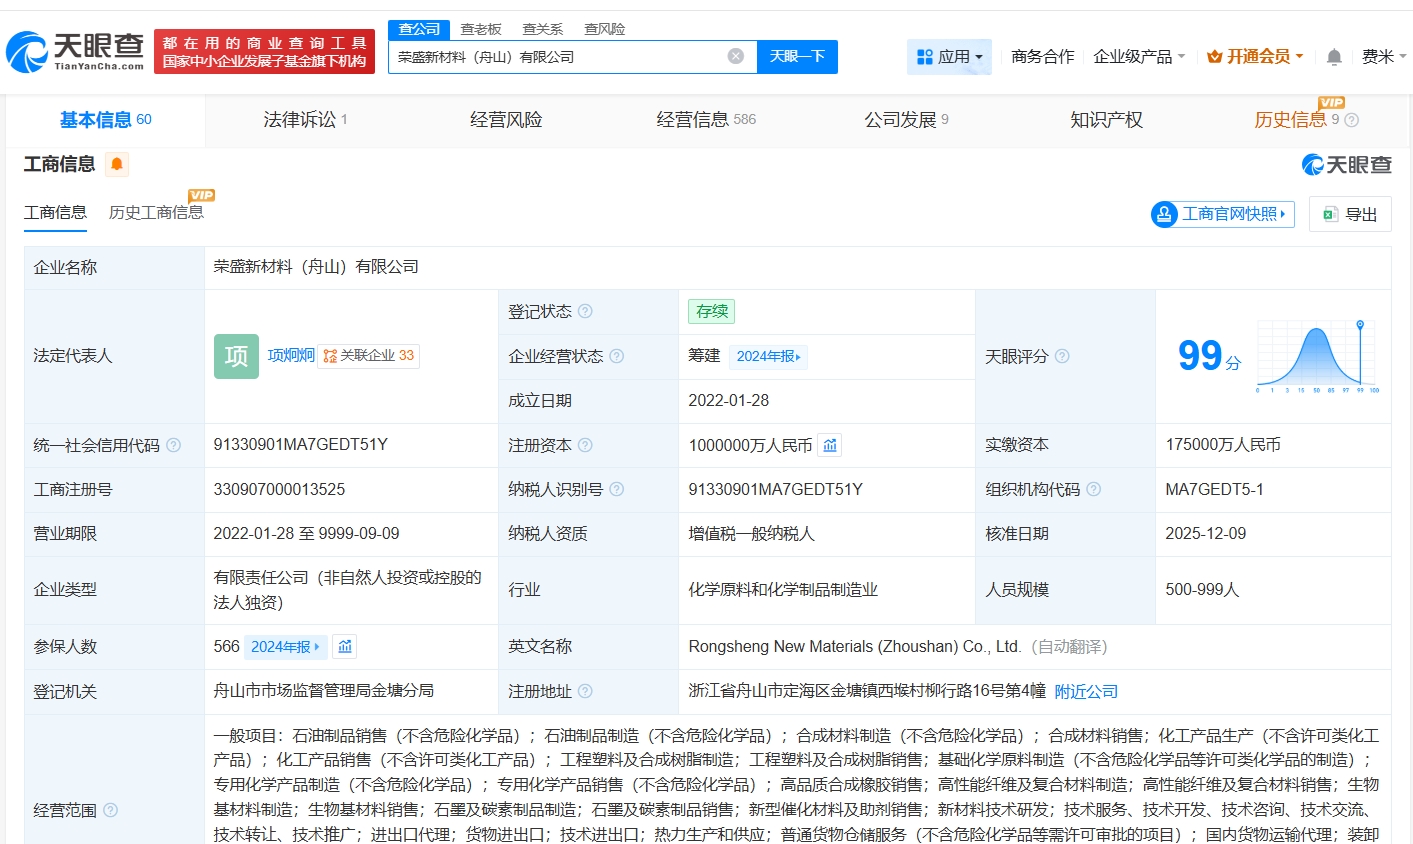1413x844 pixels.
Task: Open the 开通会员 dropdown
Action: 1255,57
